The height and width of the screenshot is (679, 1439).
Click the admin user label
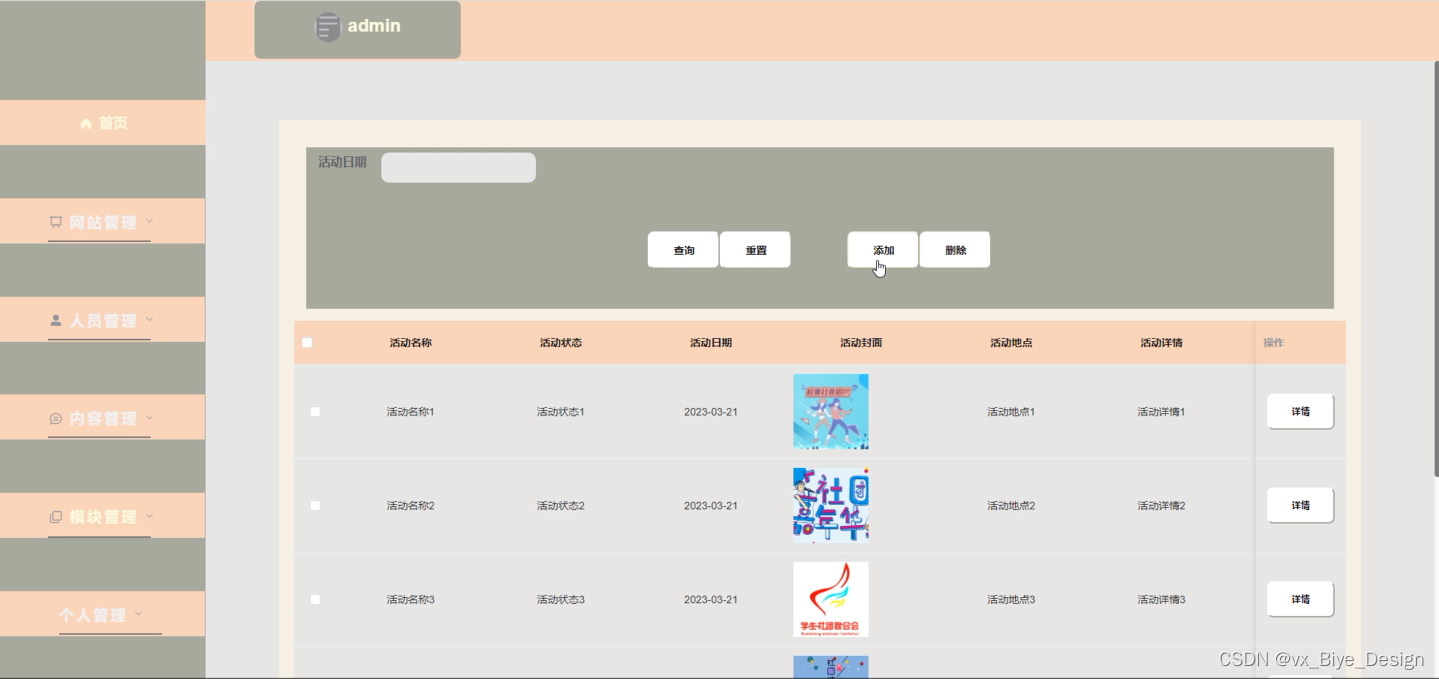click(374, 26)
